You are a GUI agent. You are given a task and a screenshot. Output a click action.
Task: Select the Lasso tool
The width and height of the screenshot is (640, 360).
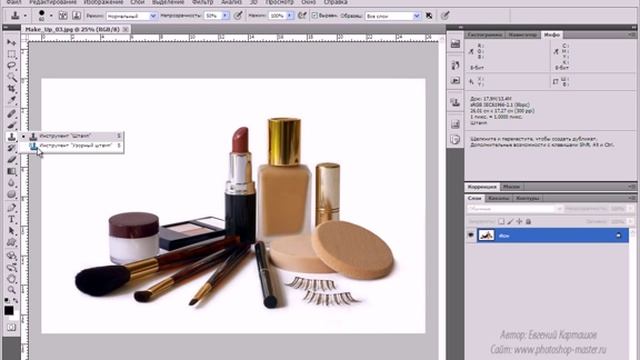pyautogui.click(x=11, y=66)
